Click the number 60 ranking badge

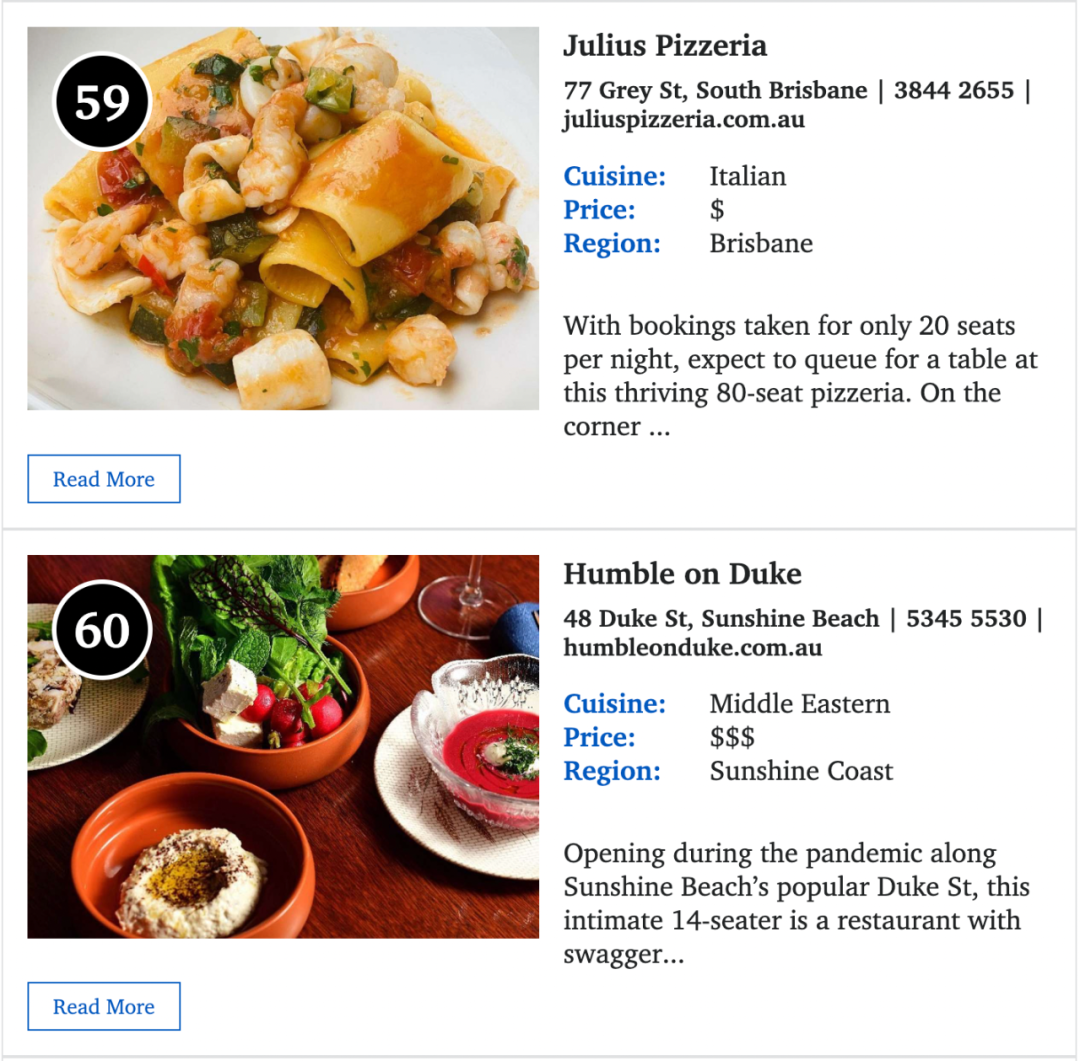pyautogui.click(x=102, y=630)
